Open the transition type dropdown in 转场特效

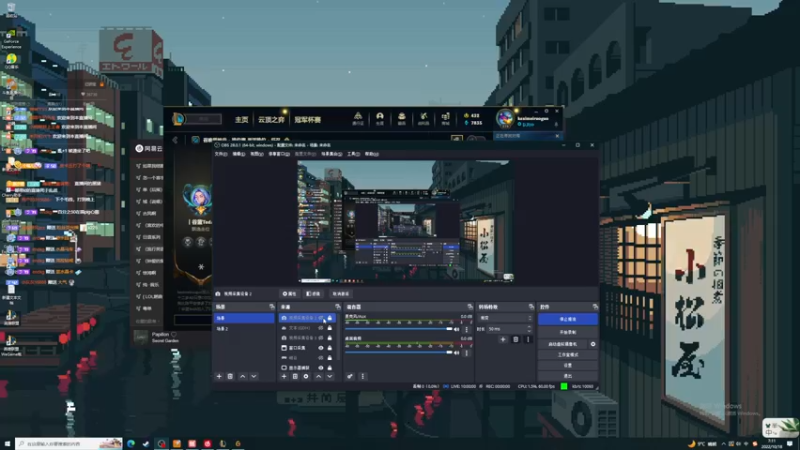tap(505, 318)
